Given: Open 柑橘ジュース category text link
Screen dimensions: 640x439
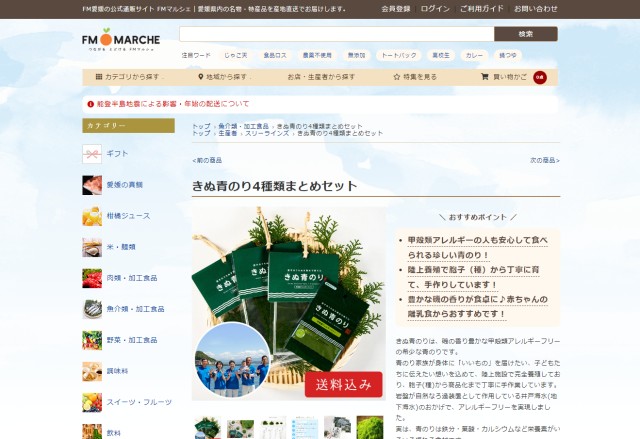Looking at the screenshot, I should [128, 216].
